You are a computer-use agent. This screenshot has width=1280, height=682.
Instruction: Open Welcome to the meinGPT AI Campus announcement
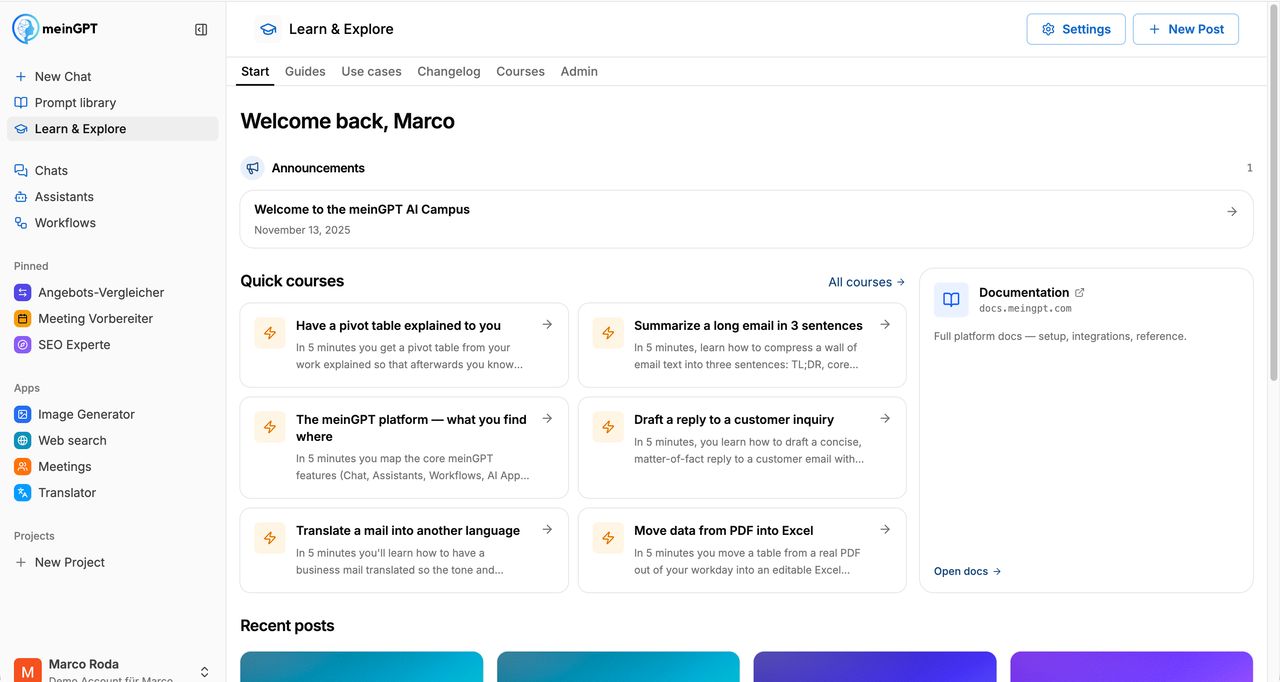[x=746, y=219]
